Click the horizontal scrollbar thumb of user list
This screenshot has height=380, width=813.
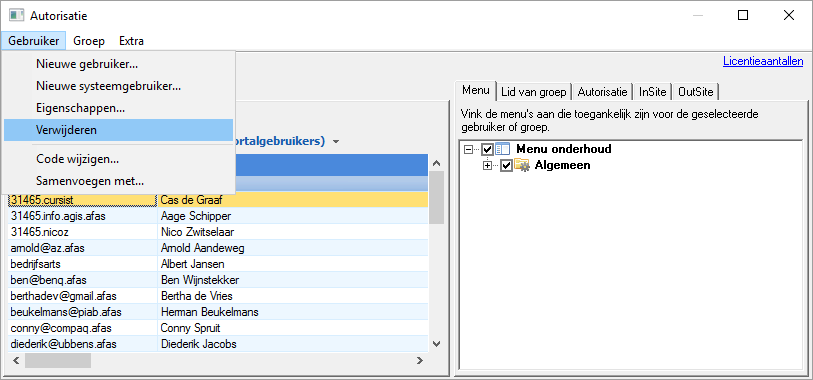coord(58,360)
